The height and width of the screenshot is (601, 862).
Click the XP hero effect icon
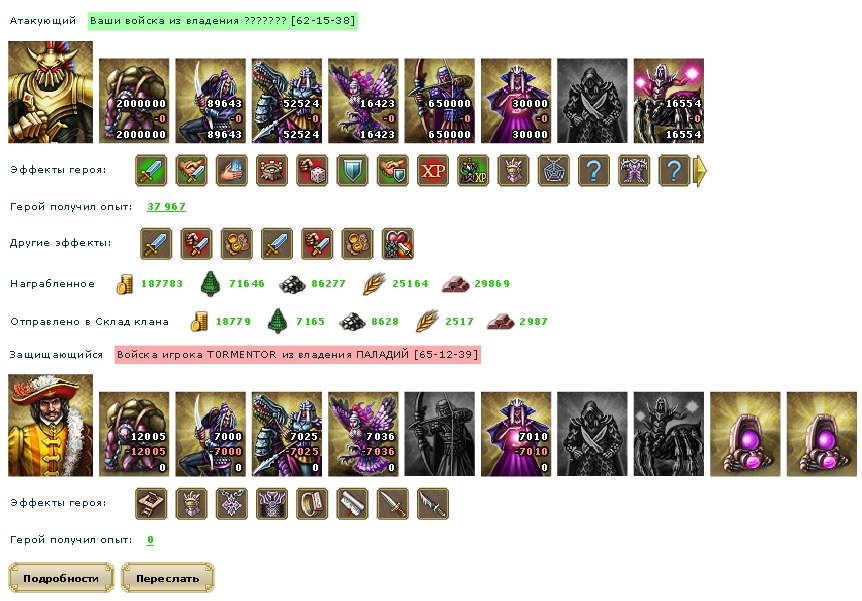point(433,171)
